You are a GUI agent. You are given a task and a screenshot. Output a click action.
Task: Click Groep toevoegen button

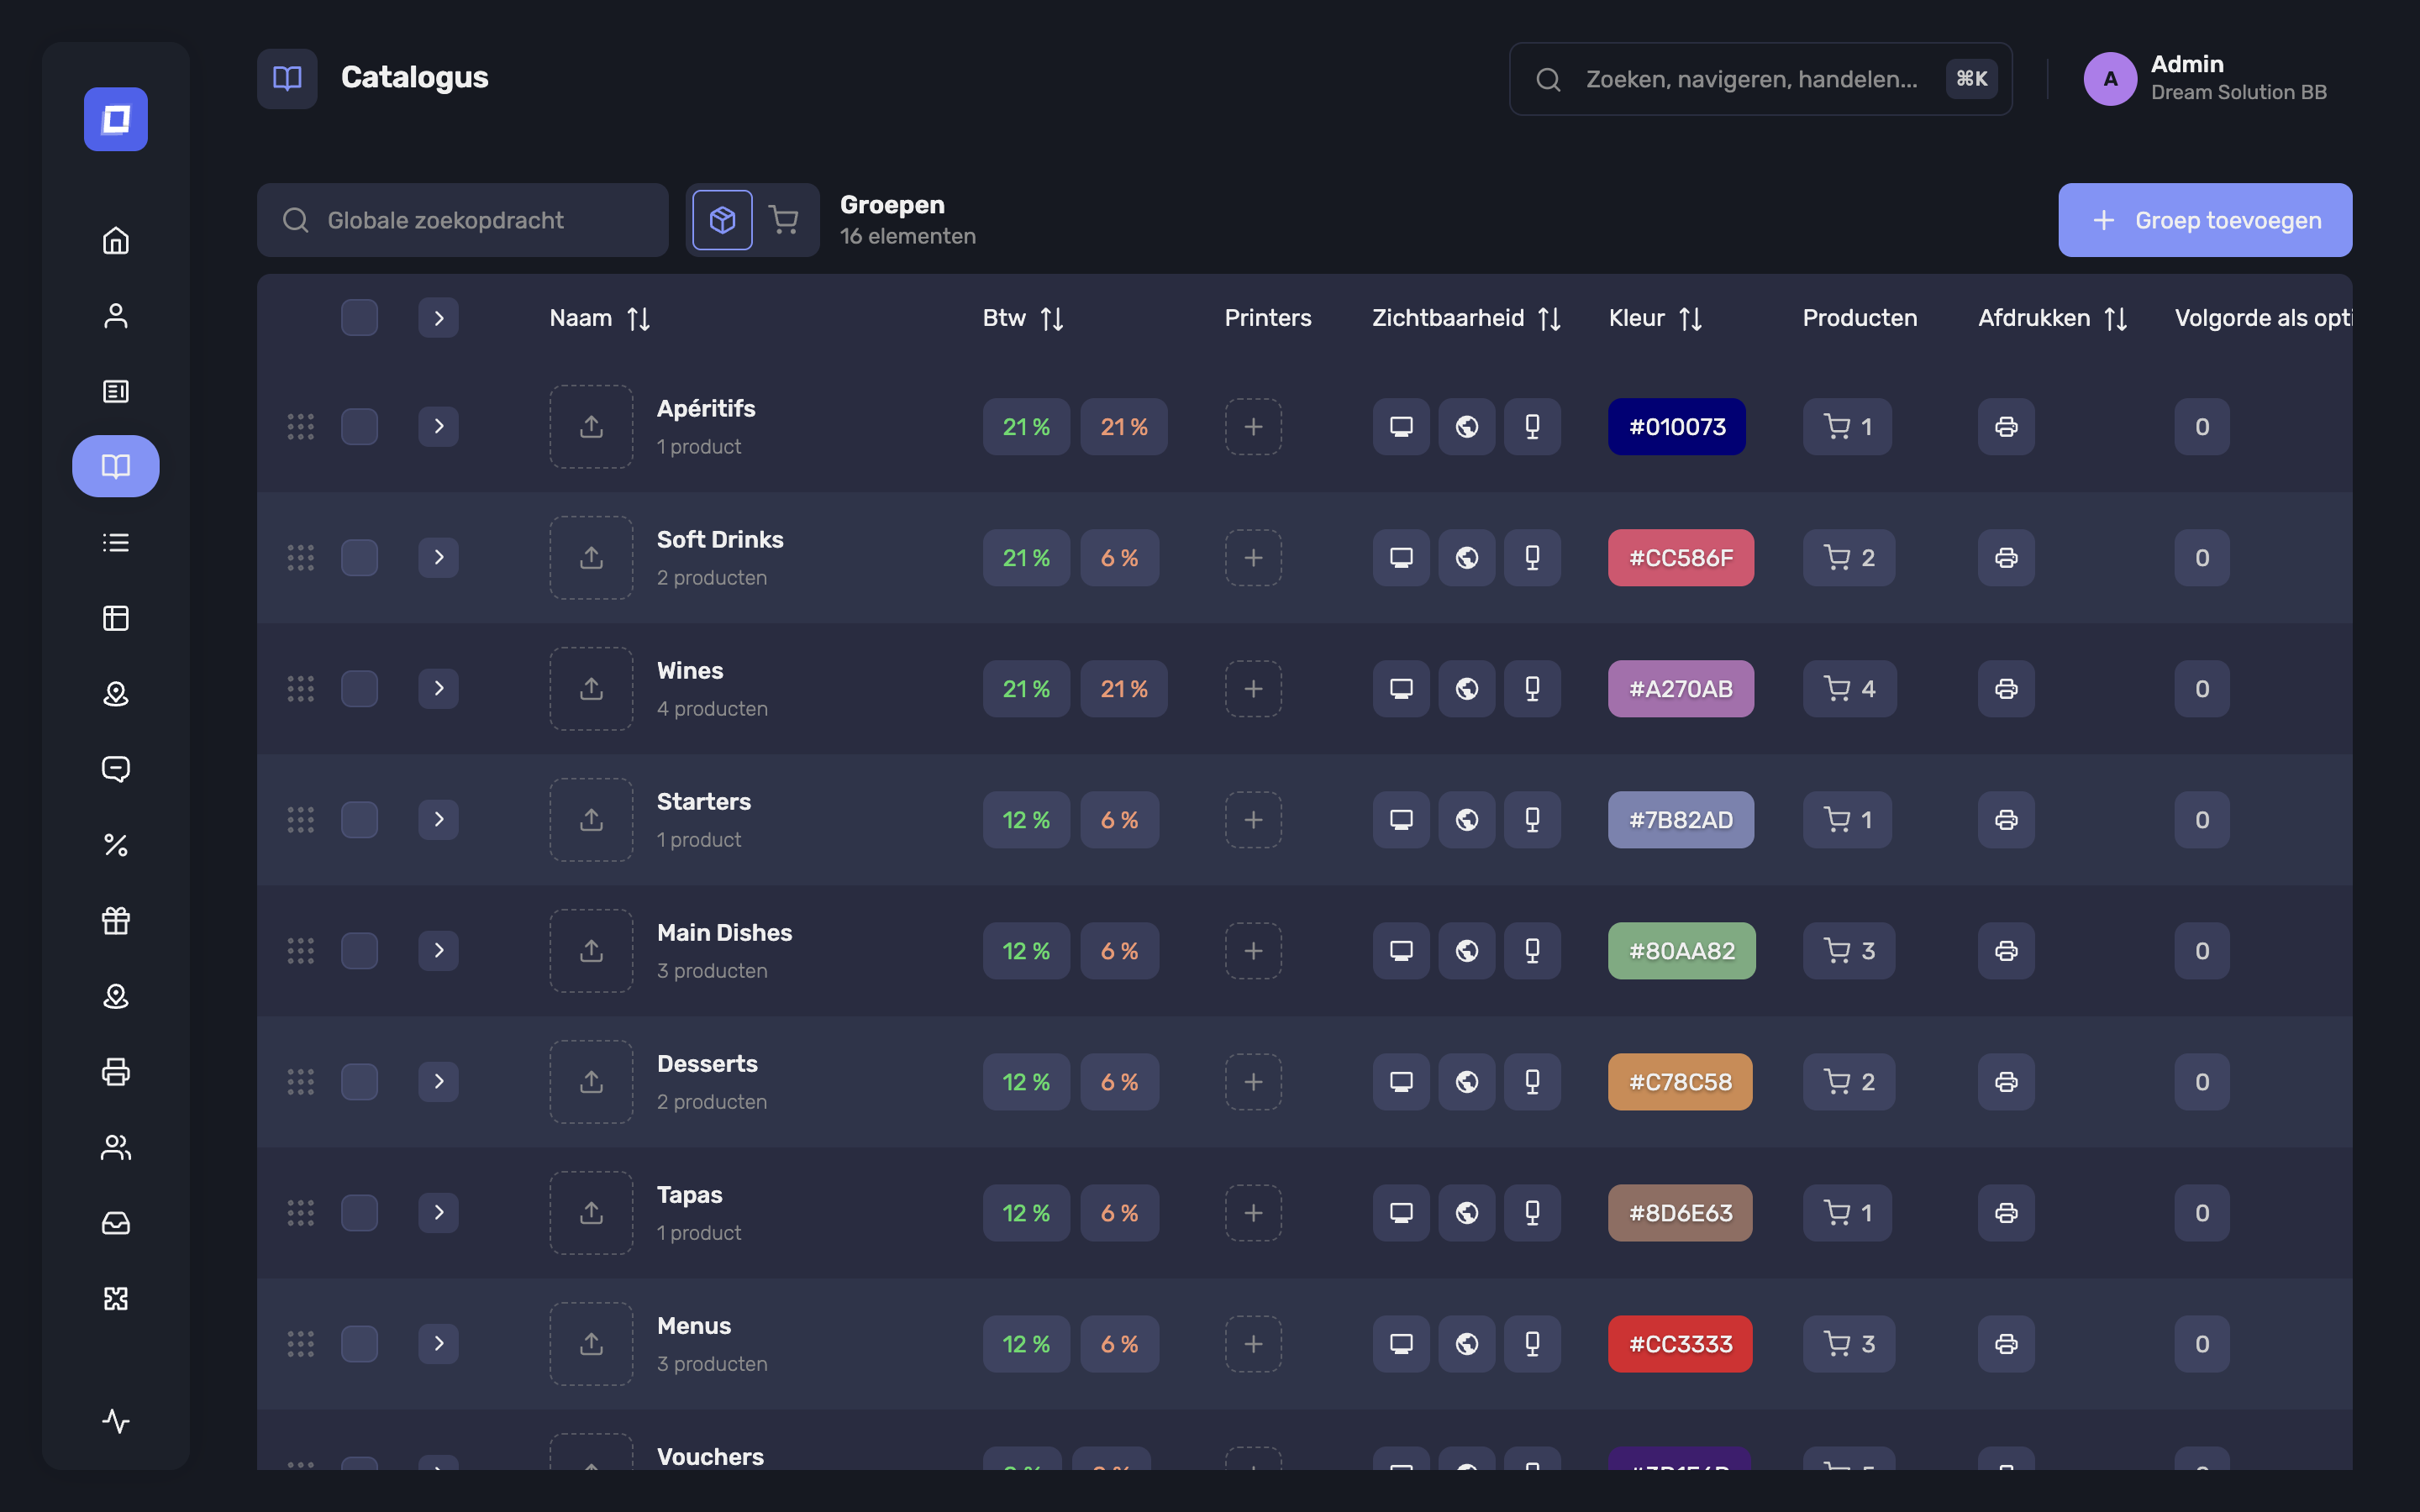pos(2205,220)
